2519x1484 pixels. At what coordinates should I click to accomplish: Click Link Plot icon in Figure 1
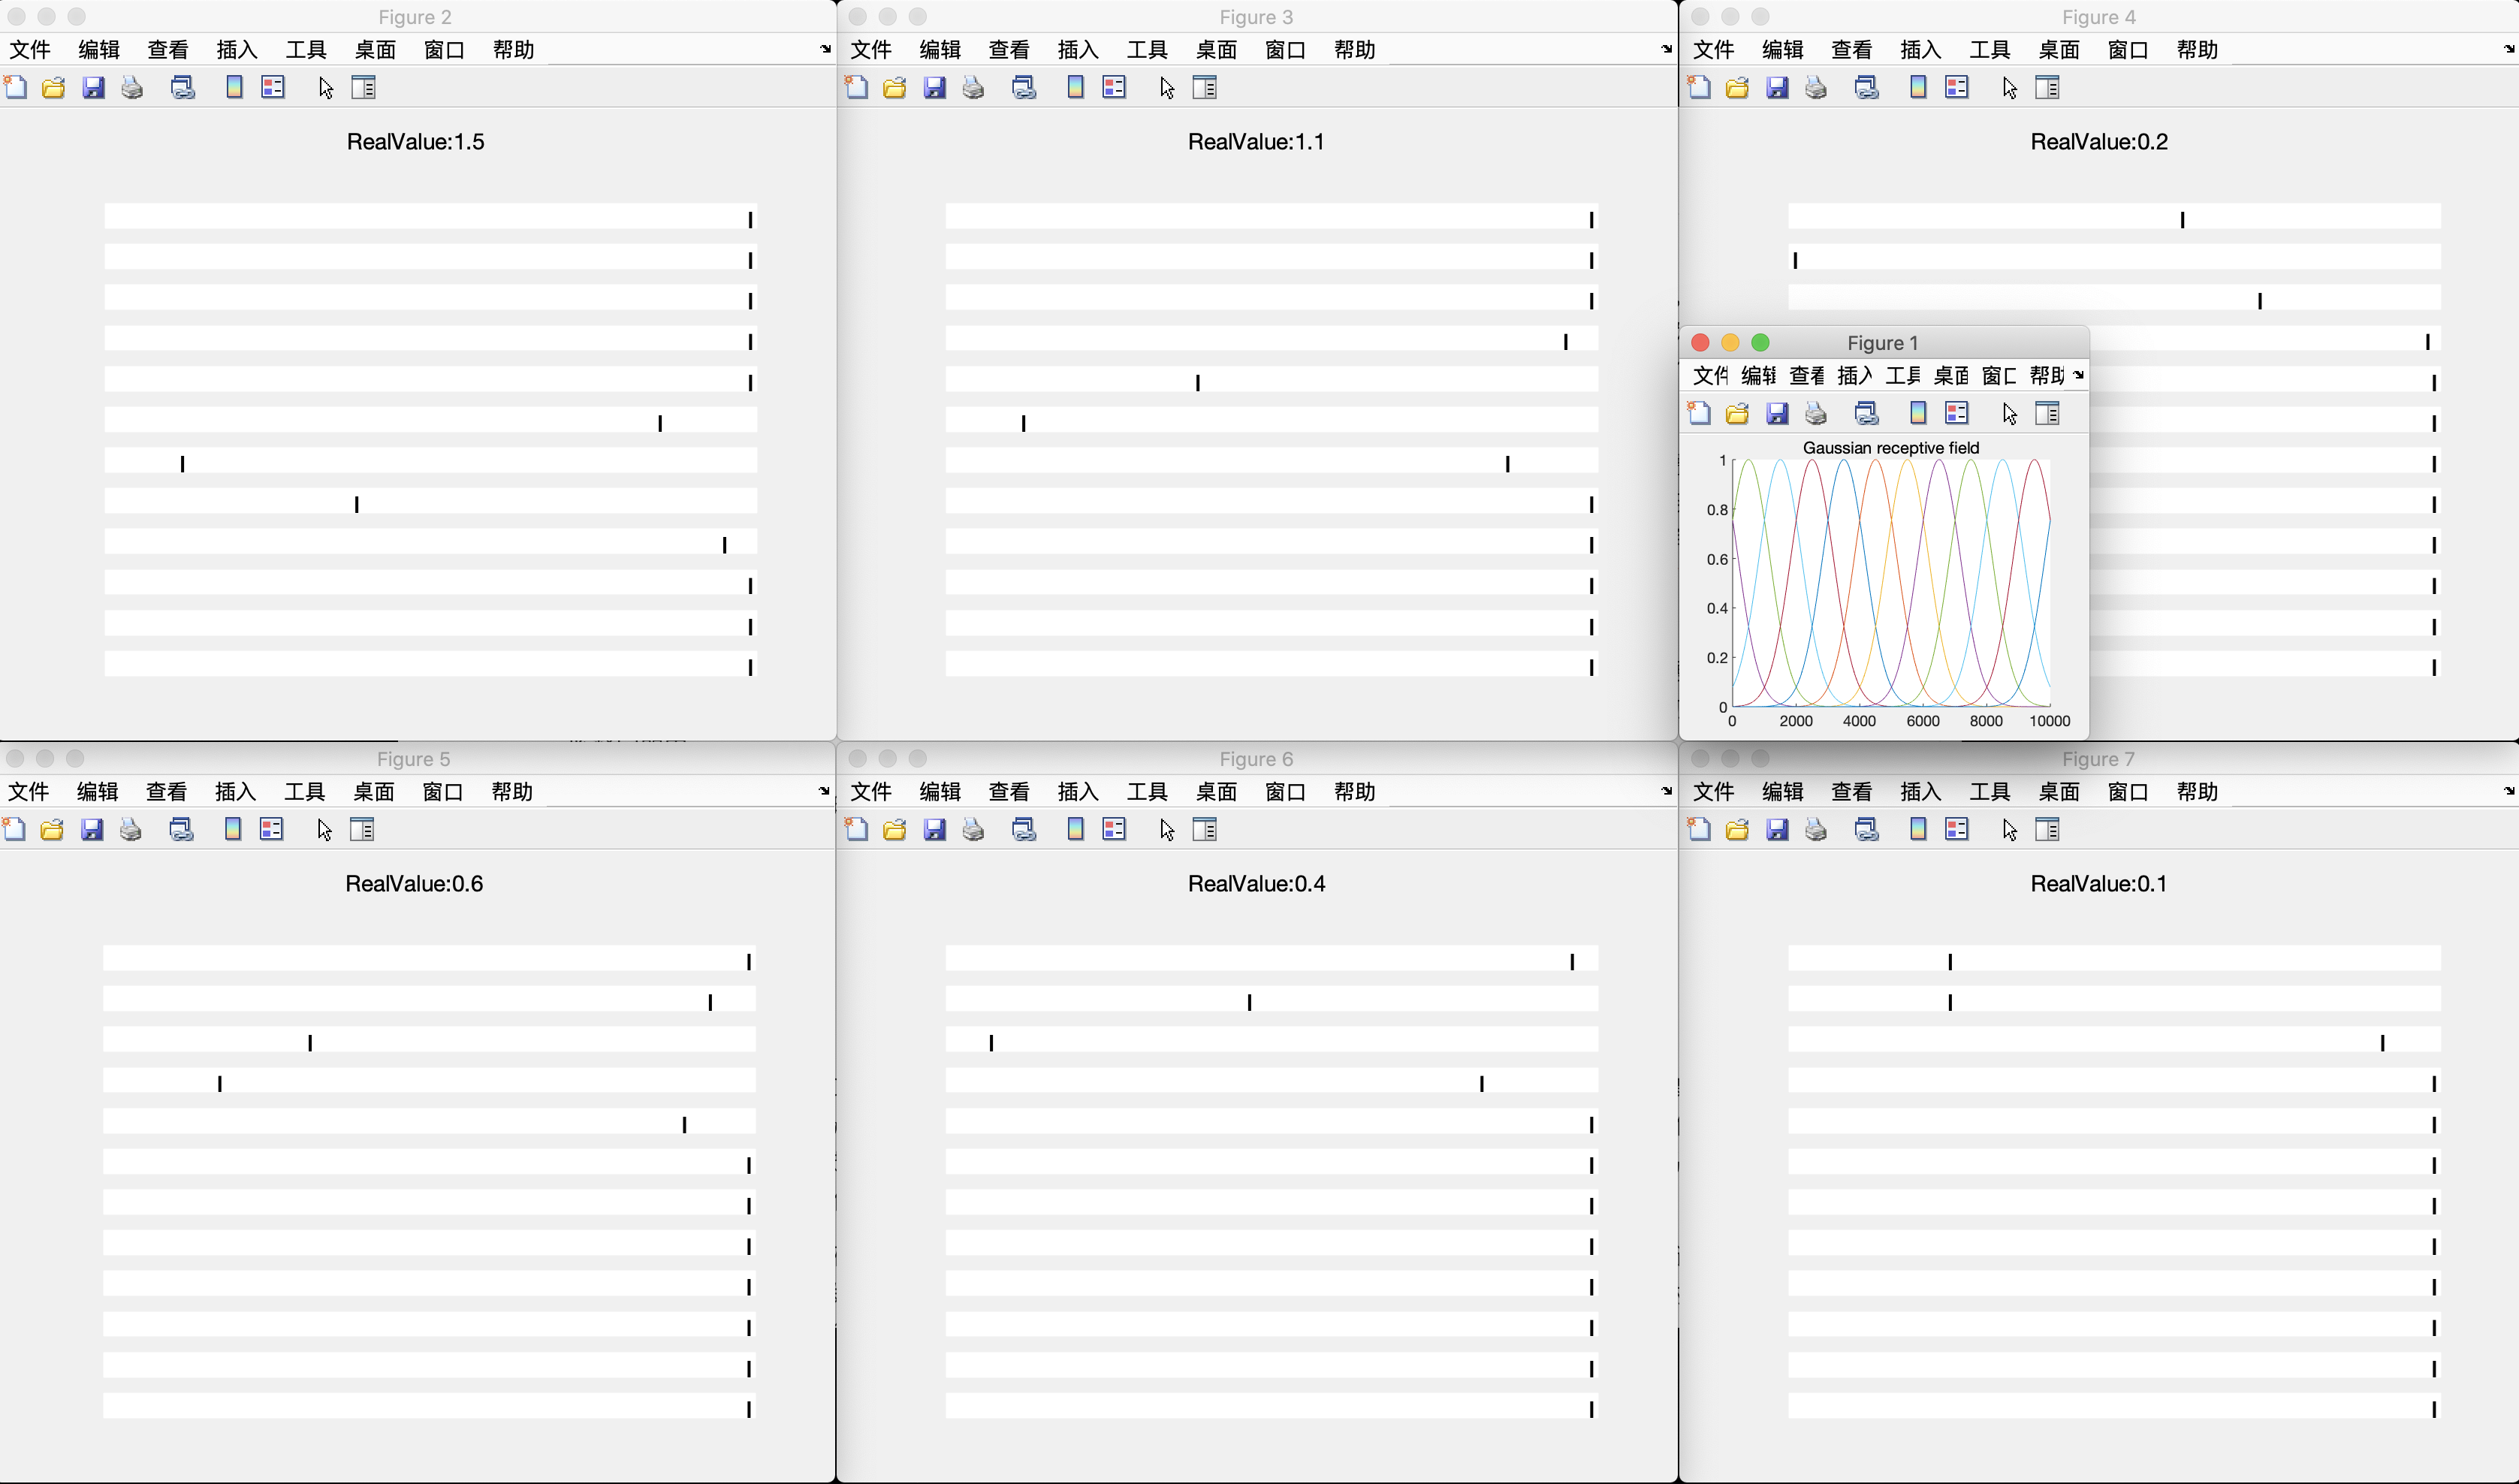pos(1867,414)
